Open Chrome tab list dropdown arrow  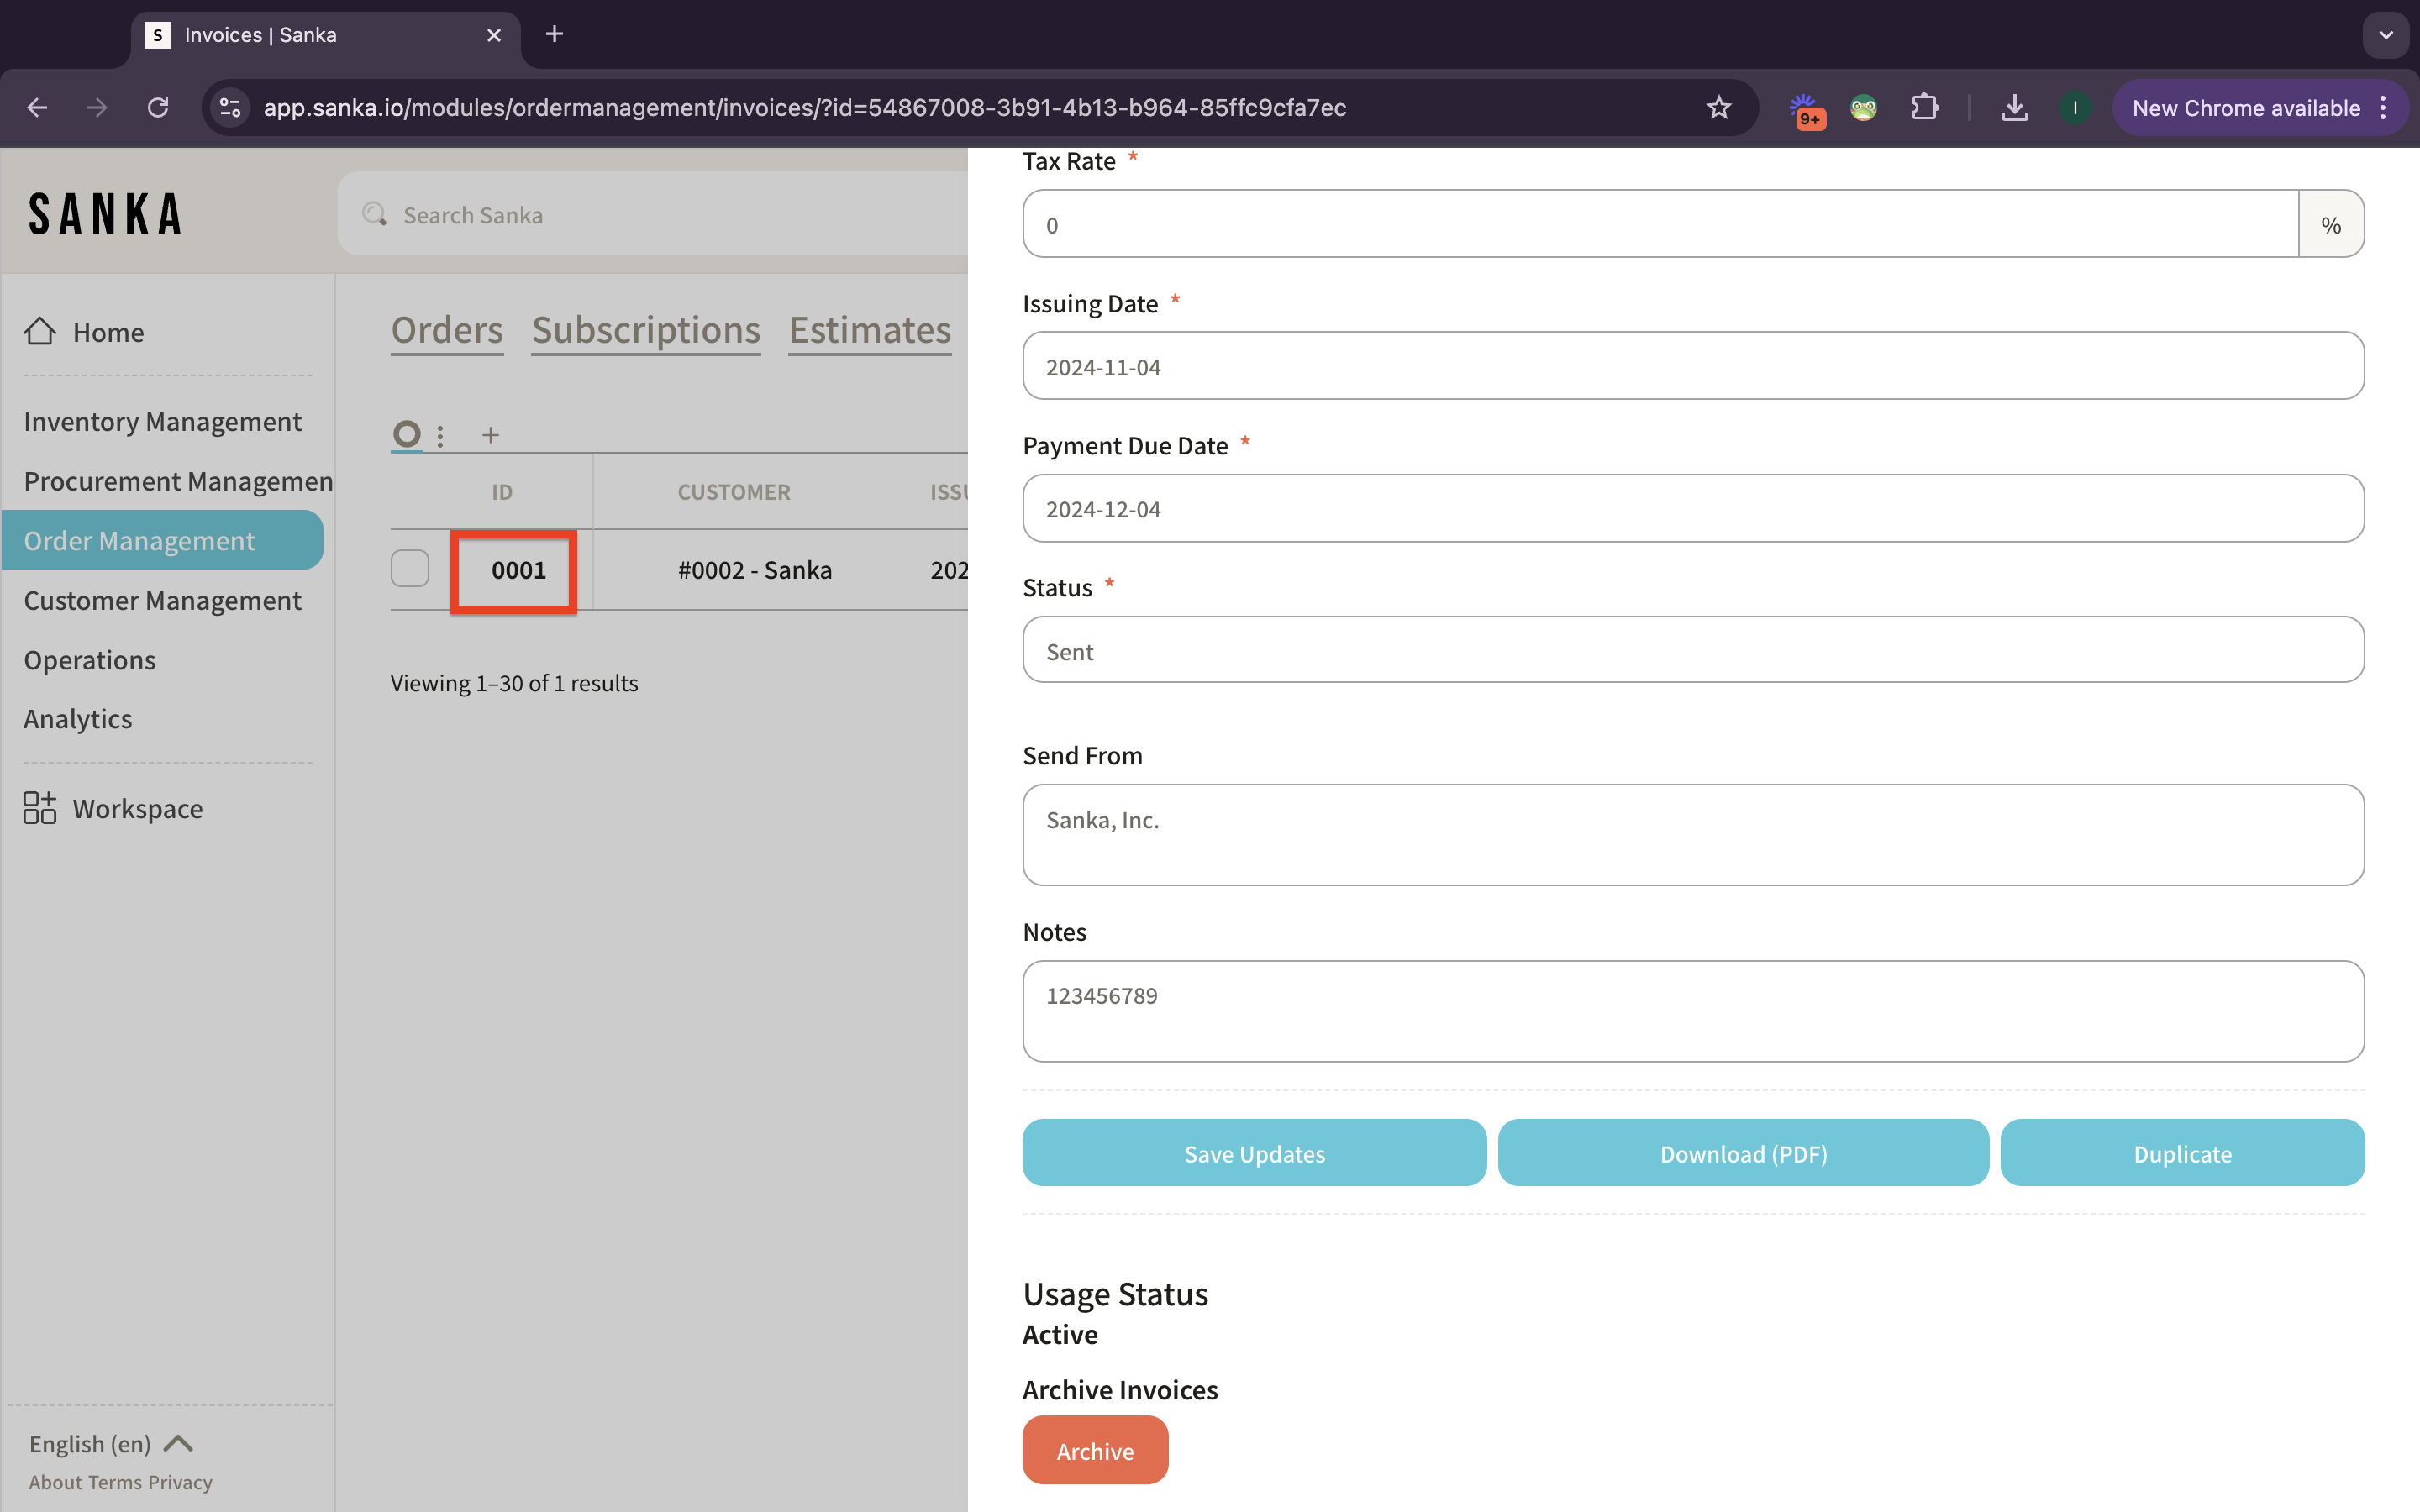(x=2386, y=35)
